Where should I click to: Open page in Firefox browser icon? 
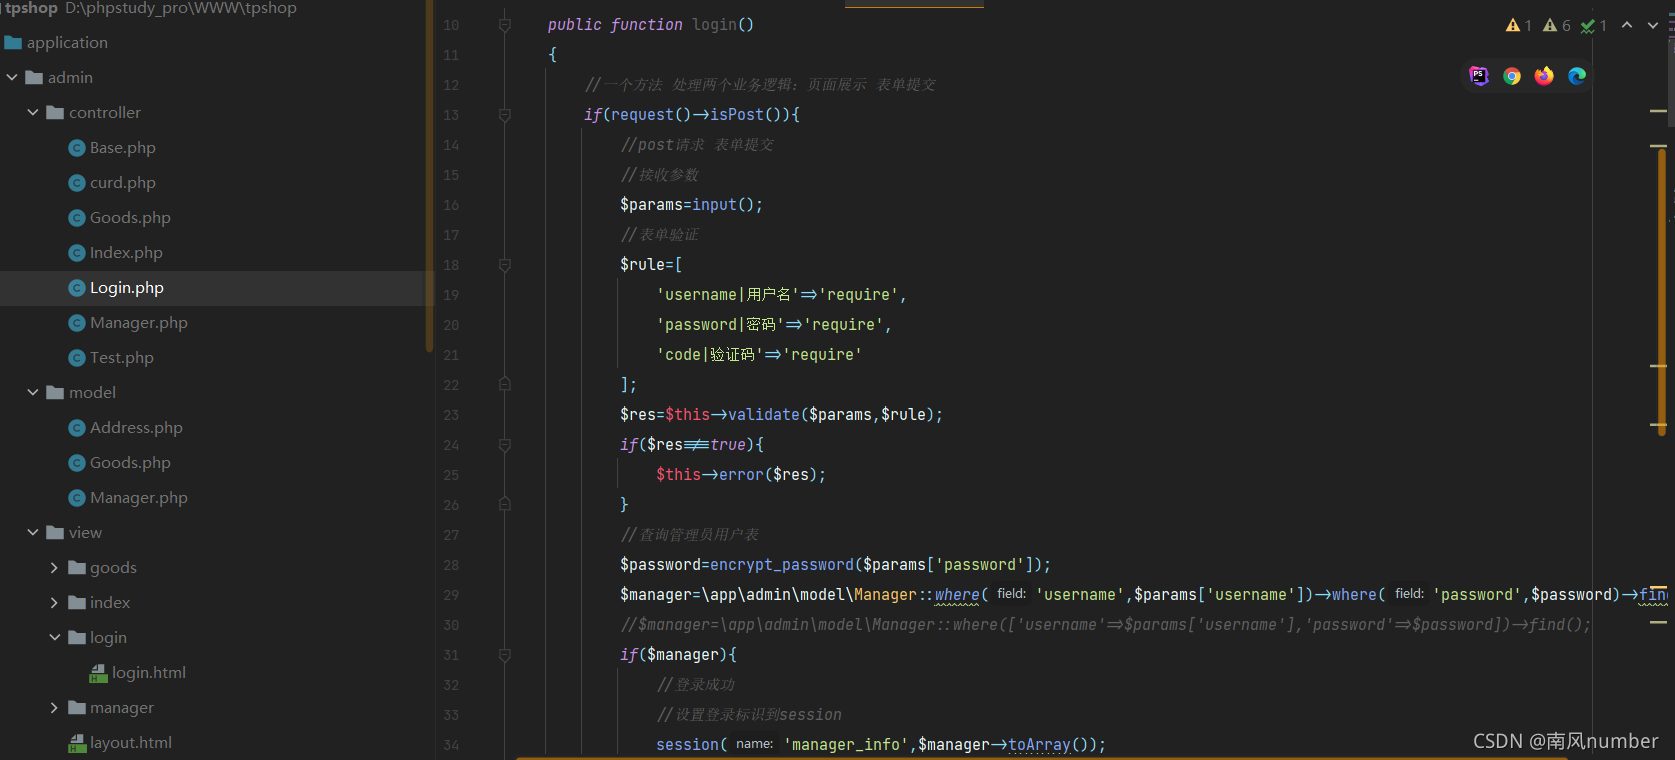1544,76
